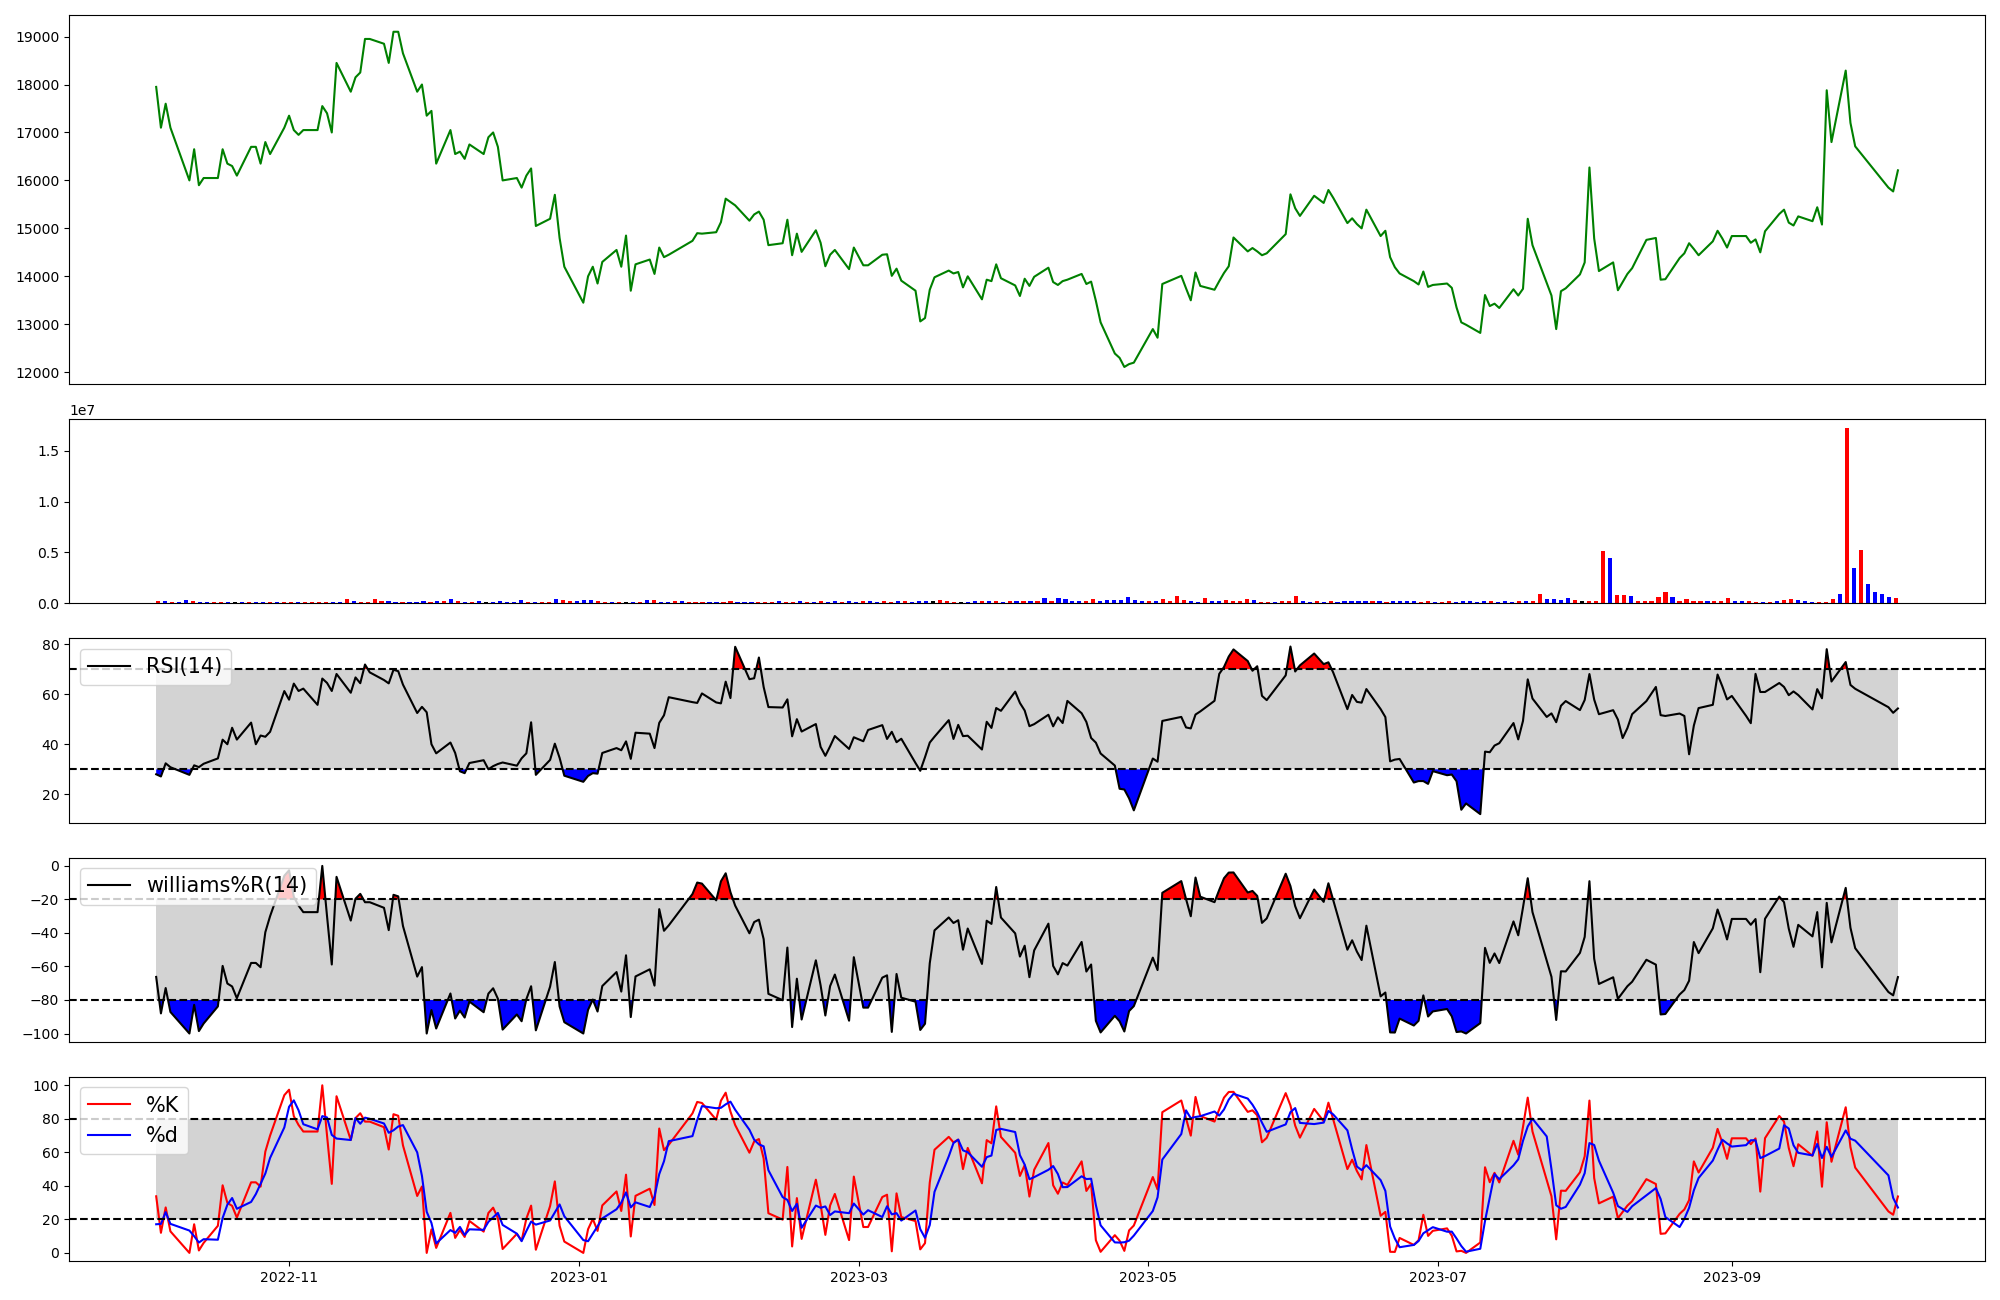Click the lowest point of green price line

click(1124, 366)
